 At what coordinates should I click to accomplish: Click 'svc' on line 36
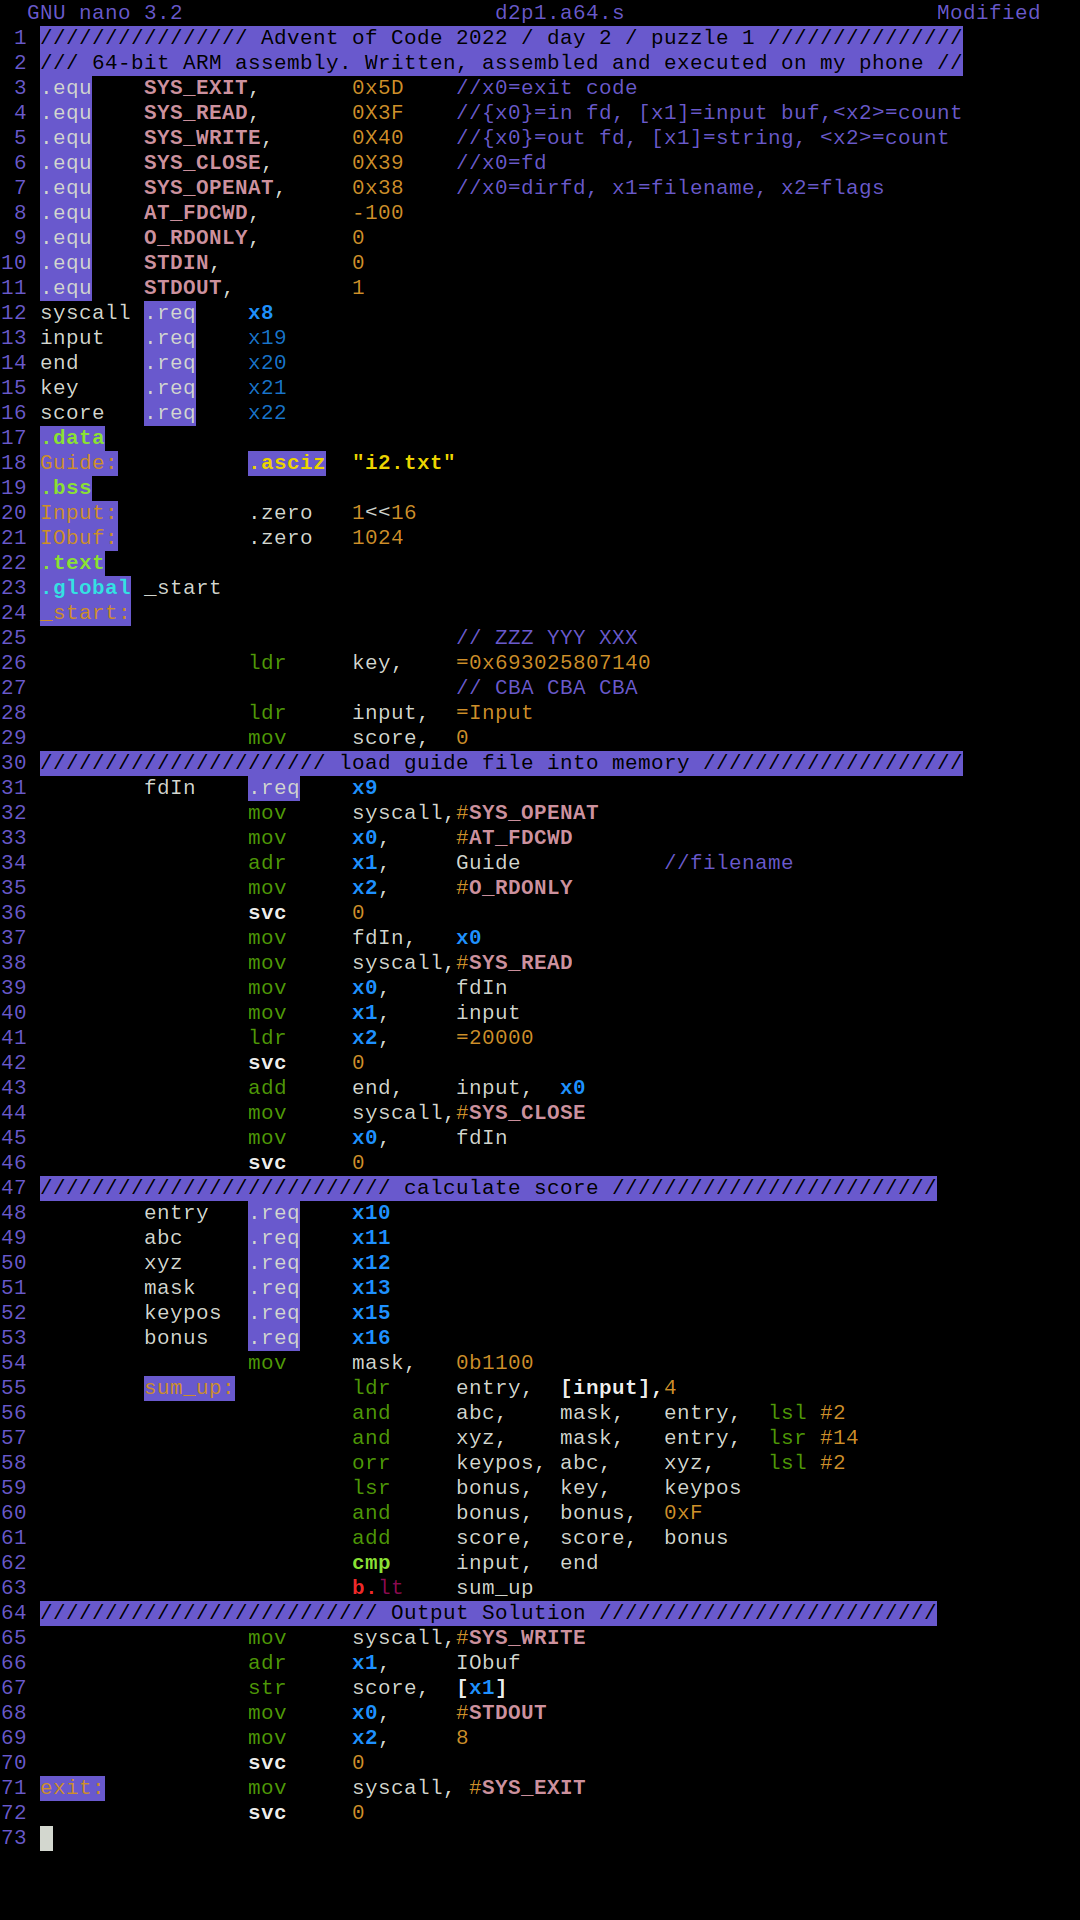tap(267, 913)
